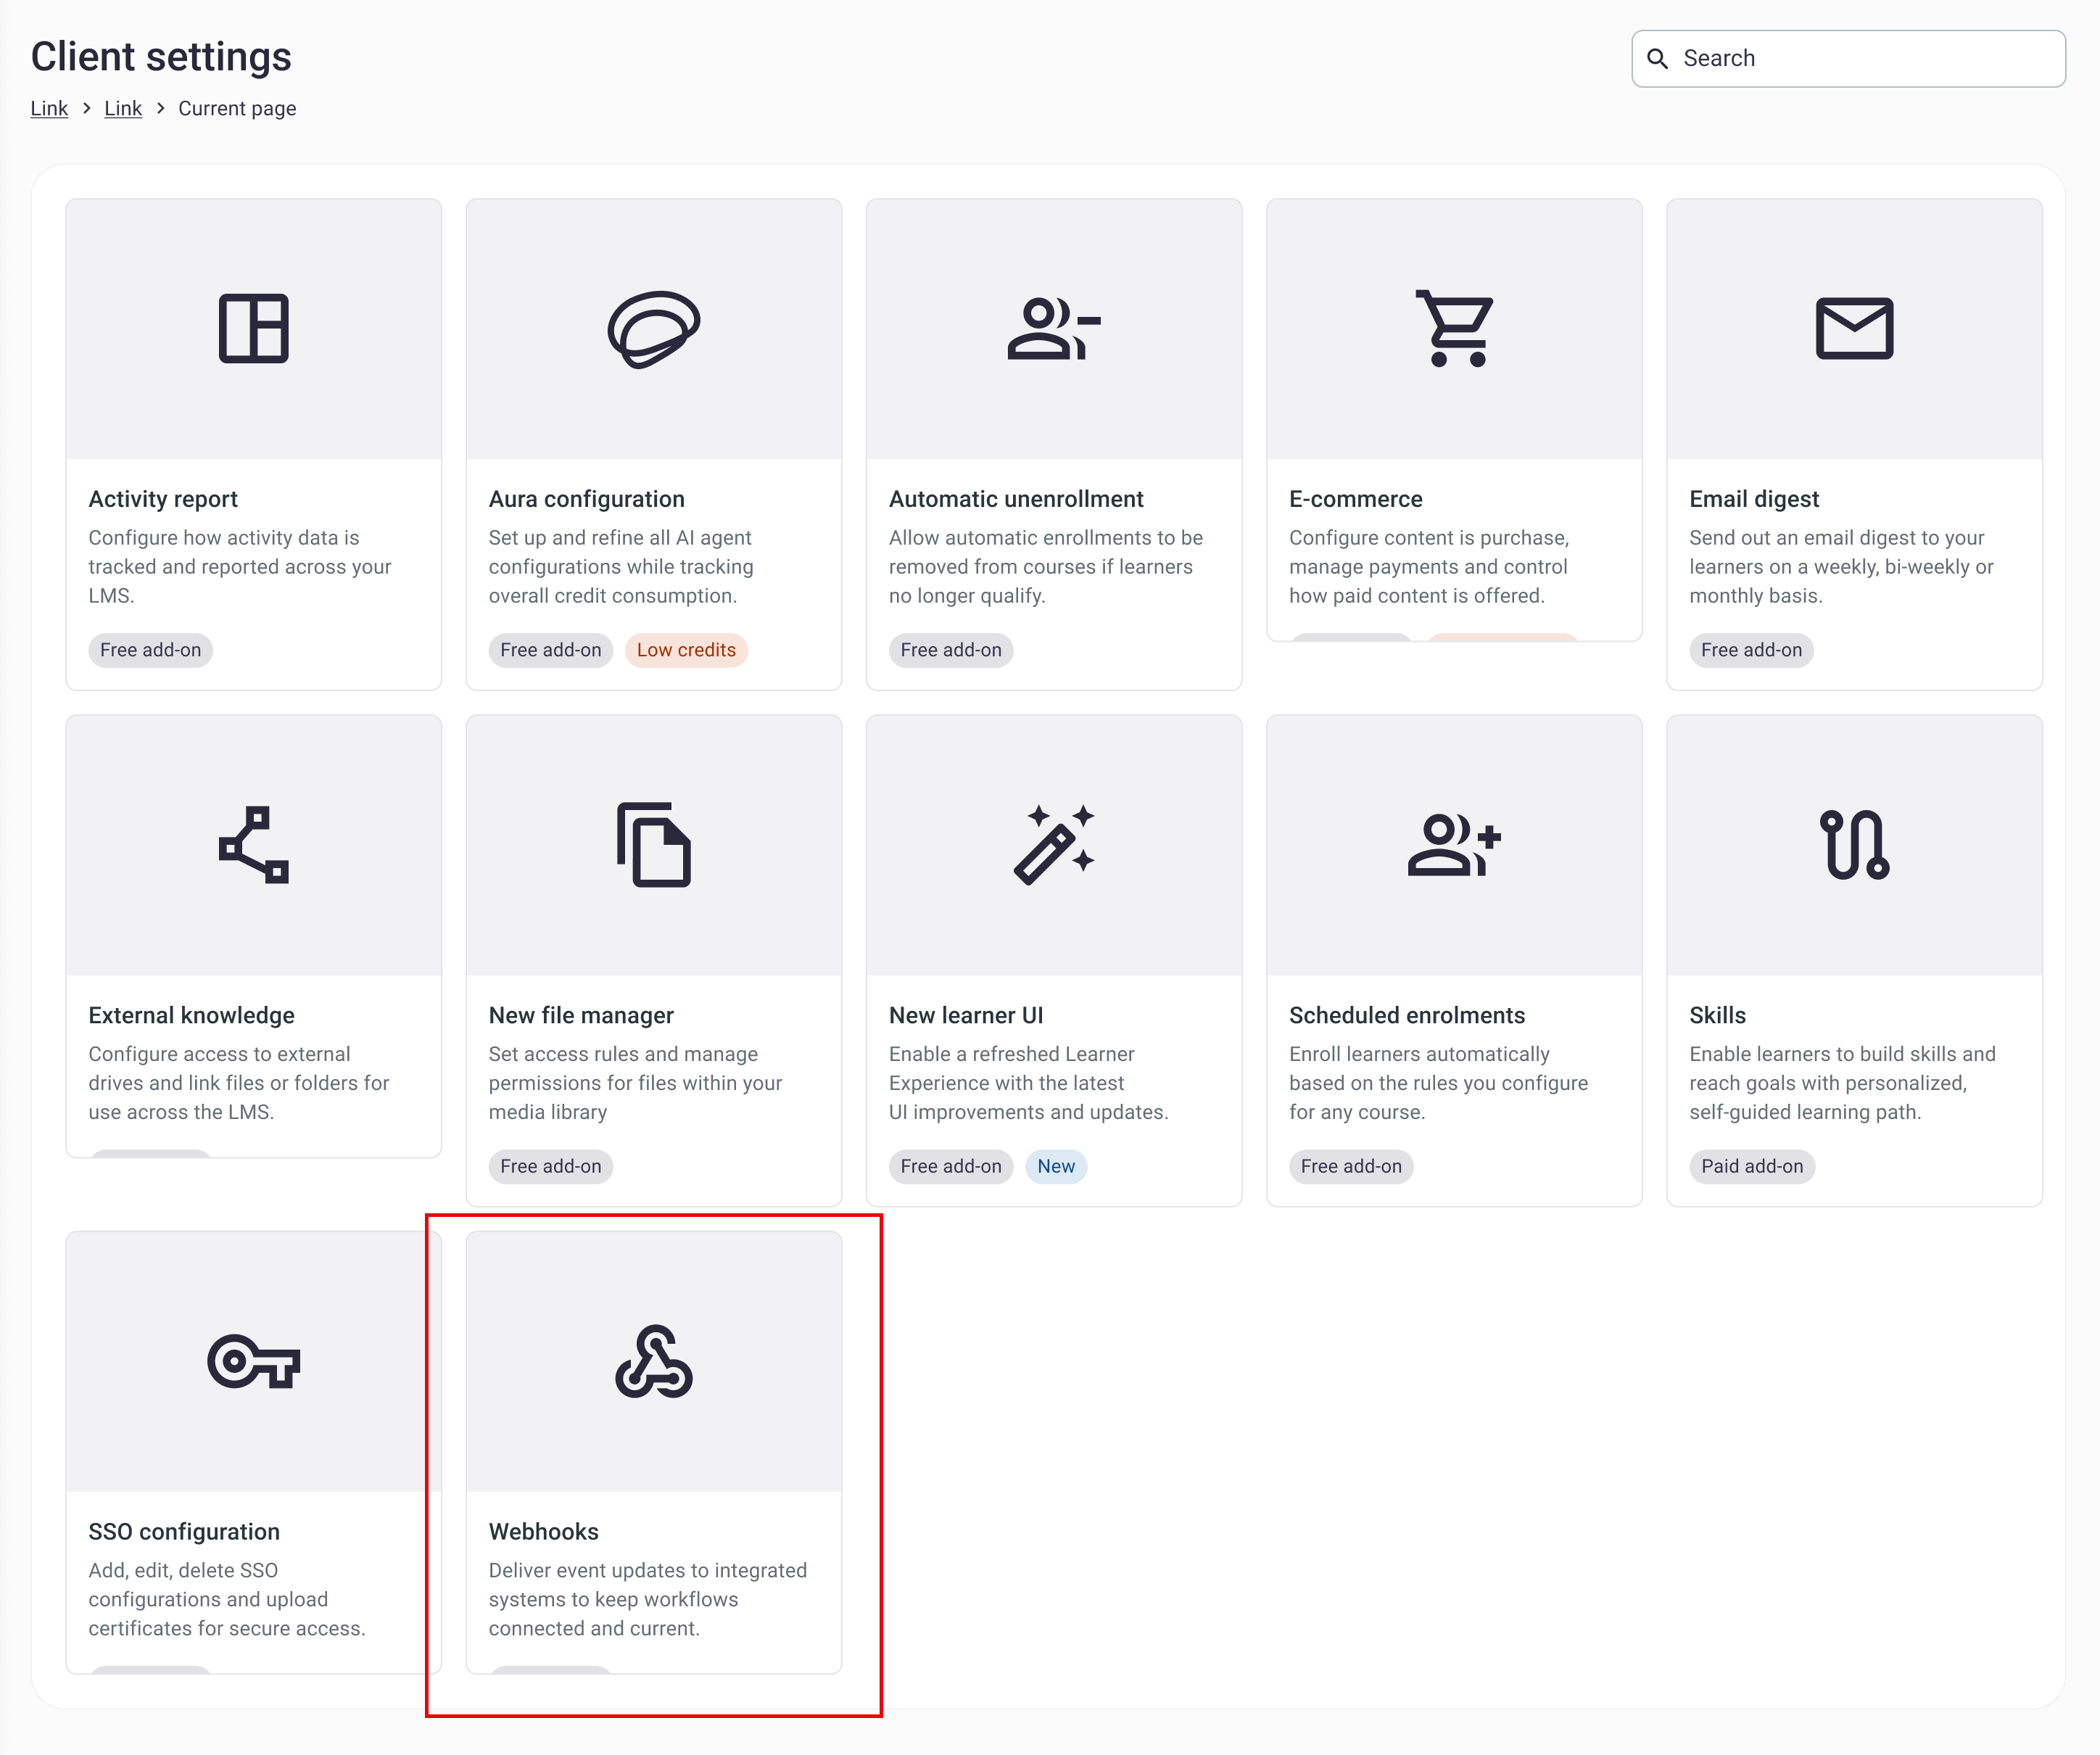Open the Webhooks icon tile
This screenshot has height=1755, width=2100.
point(654,1361)
